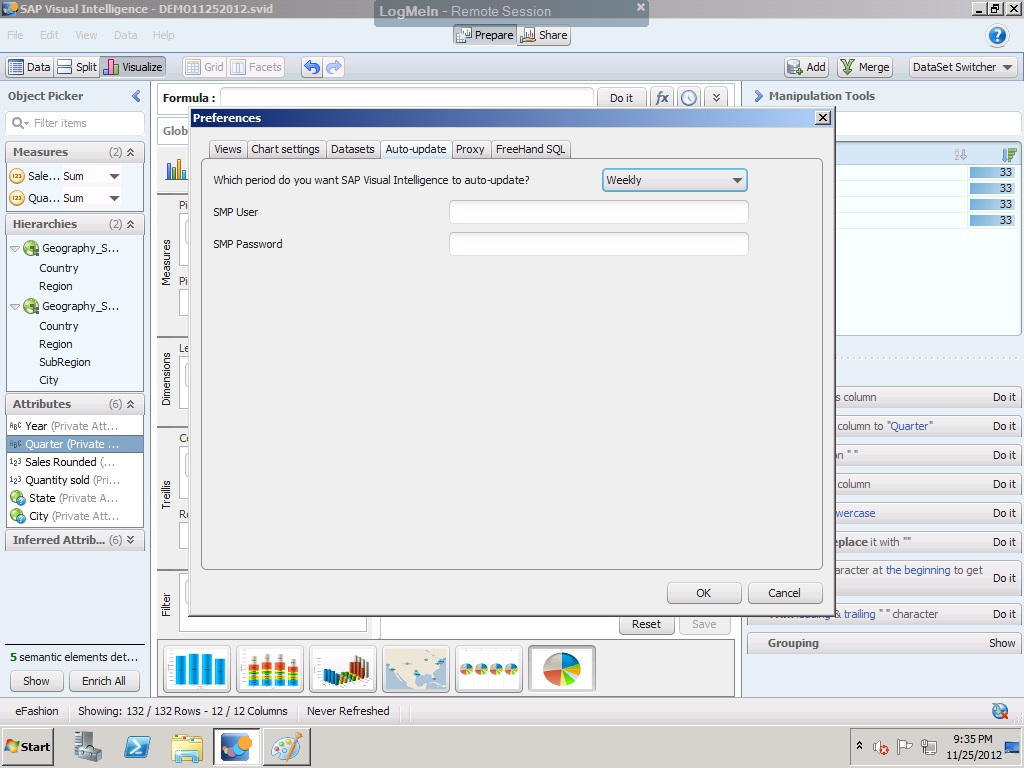Open the Datasets preferences tab
This screenshot has height=768, width=1024.
[x=353, y=150]
